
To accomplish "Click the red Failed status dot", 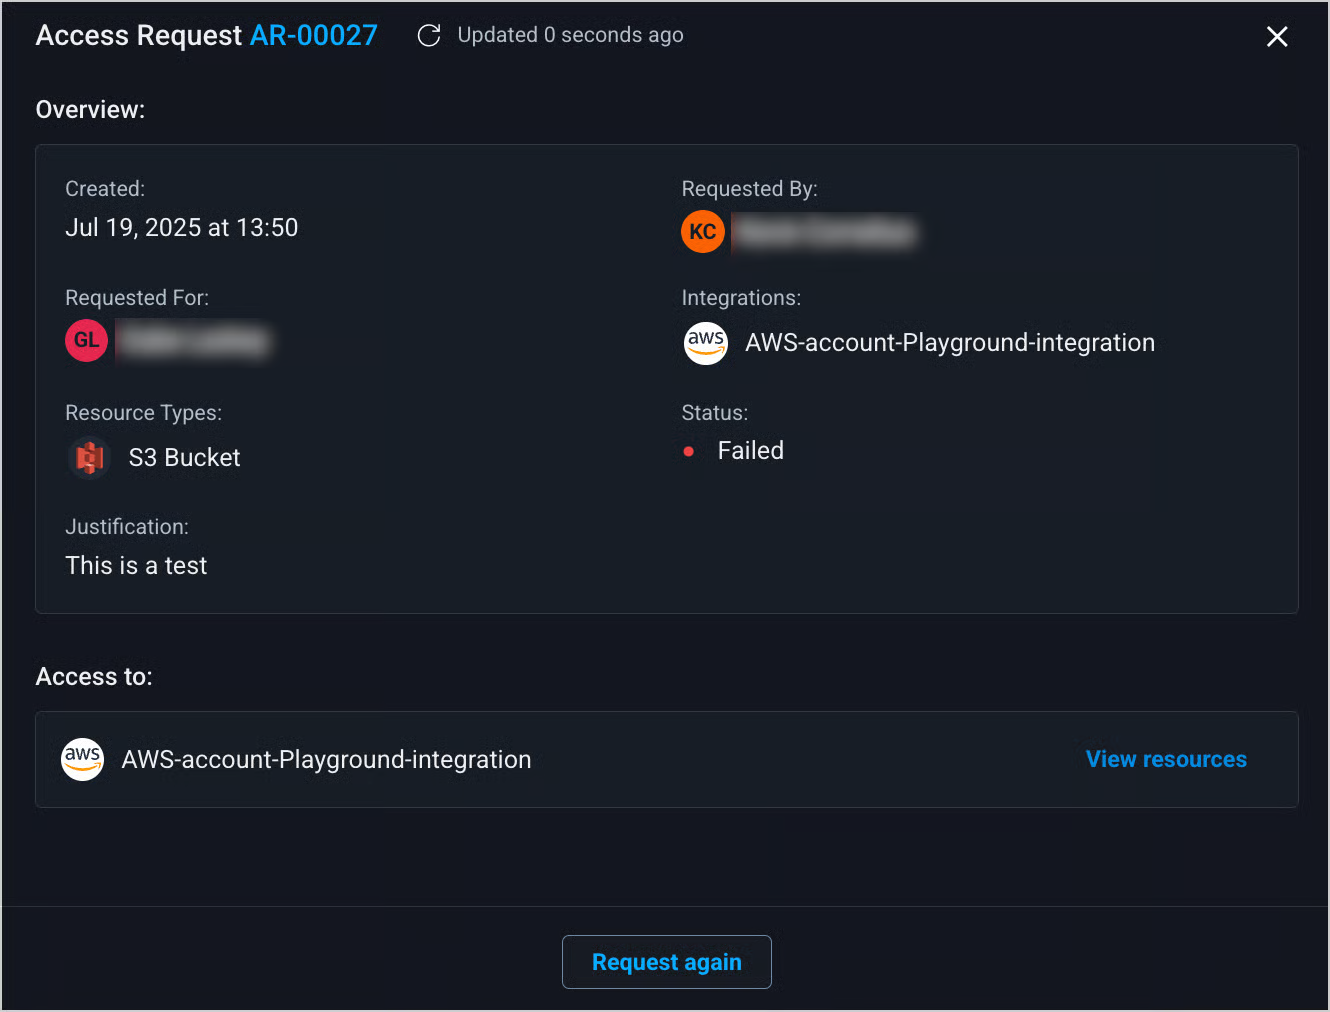I will (x=688, y=452).
